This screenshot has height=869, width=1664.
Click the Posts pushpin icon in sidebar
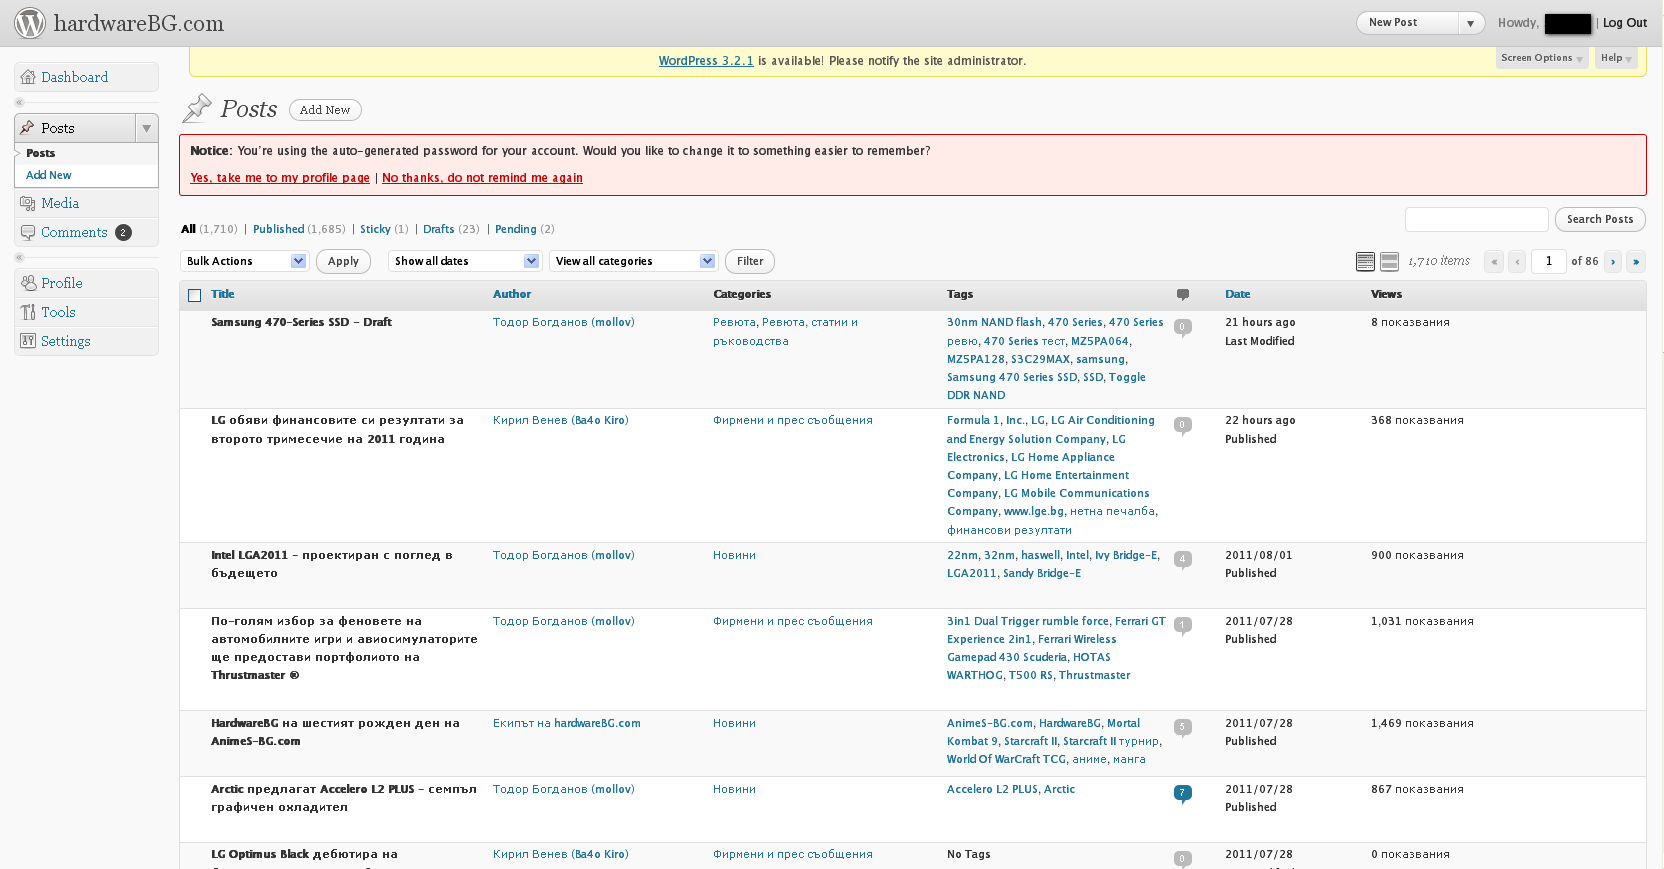(28, 128)
